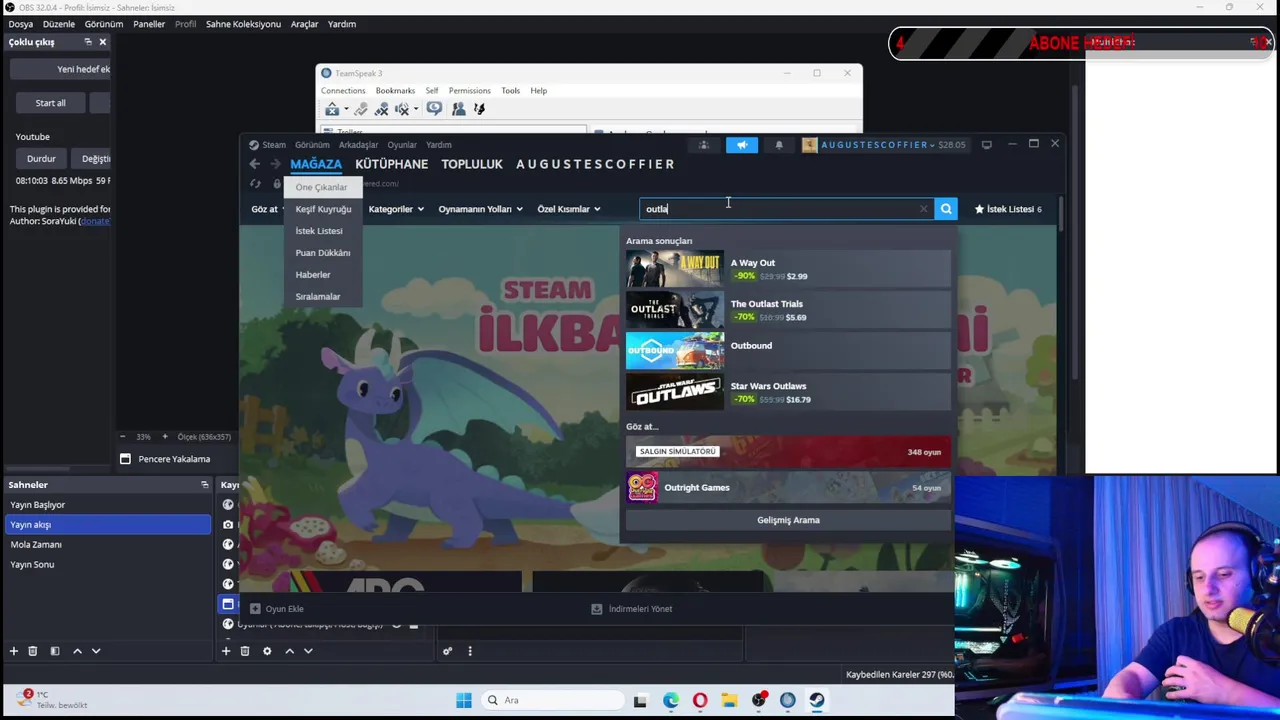Viewport: 1280px width, 720px height.
Task: Open source properties gear icon
Action: pyautogui.click(x=267, y=651)
